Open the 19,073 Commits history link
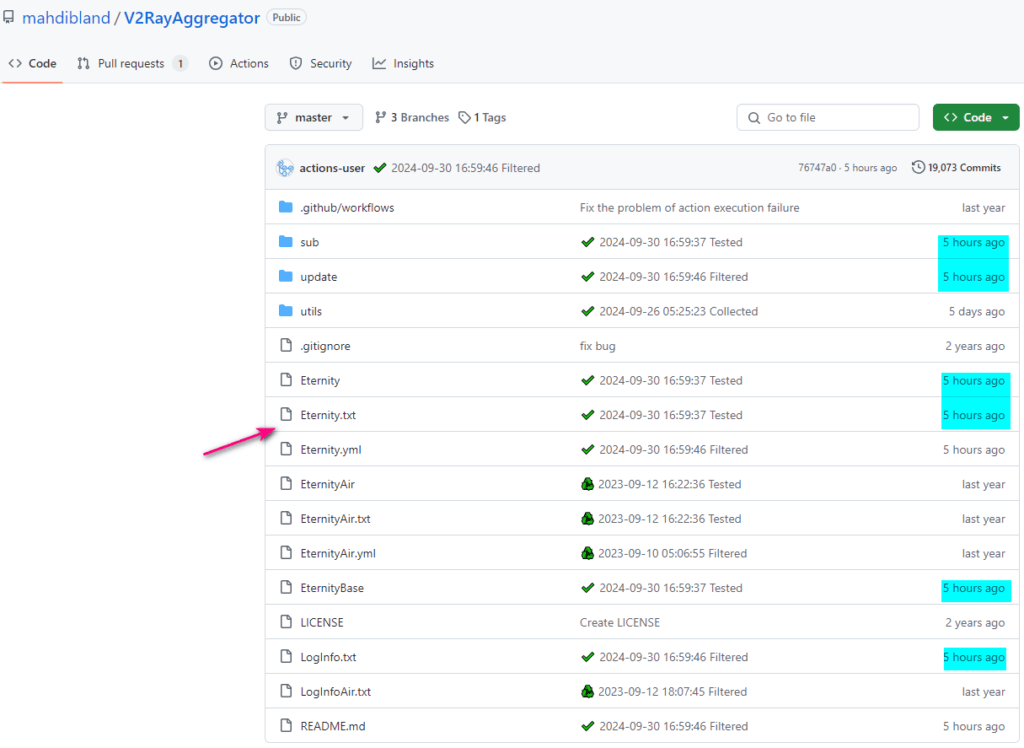 956,168
